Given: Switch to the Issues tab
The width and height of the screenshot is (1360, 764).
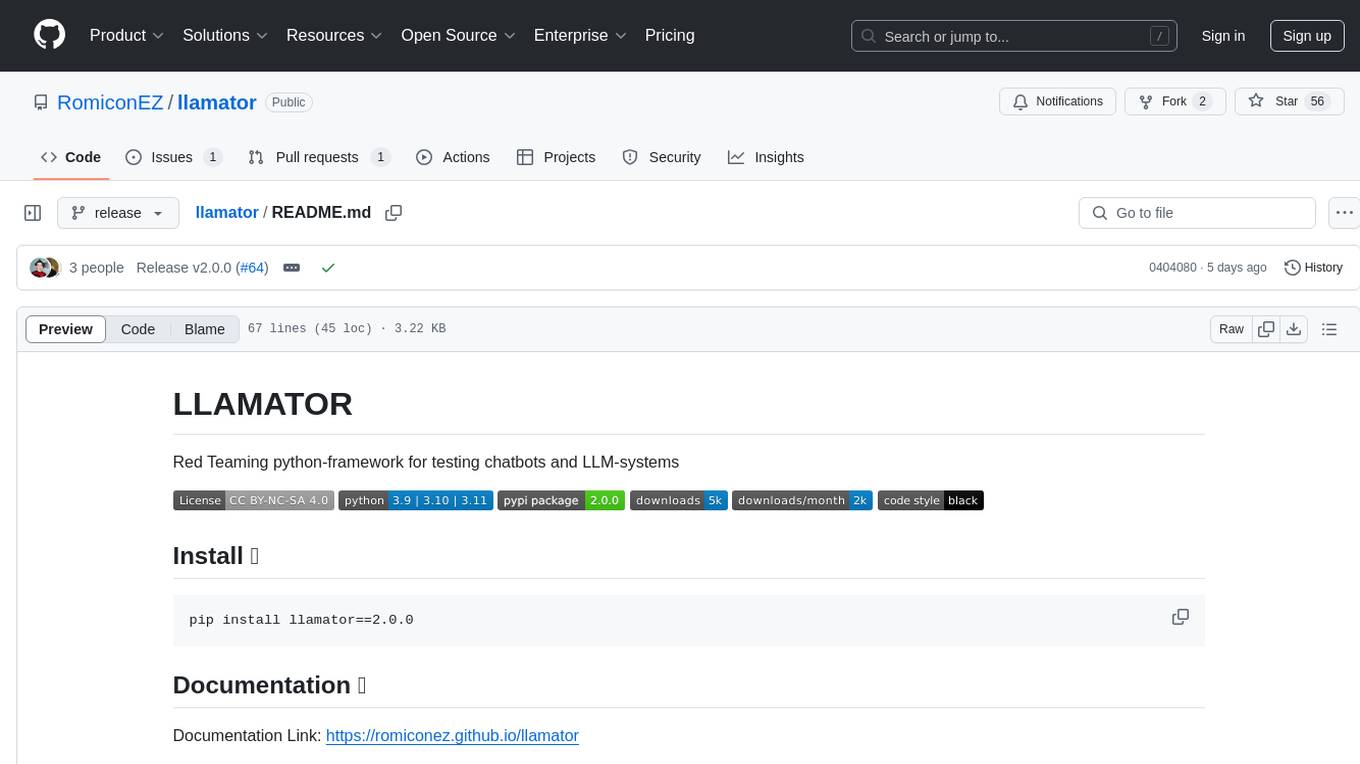Looking at the screenshot, I should point(173,157).
